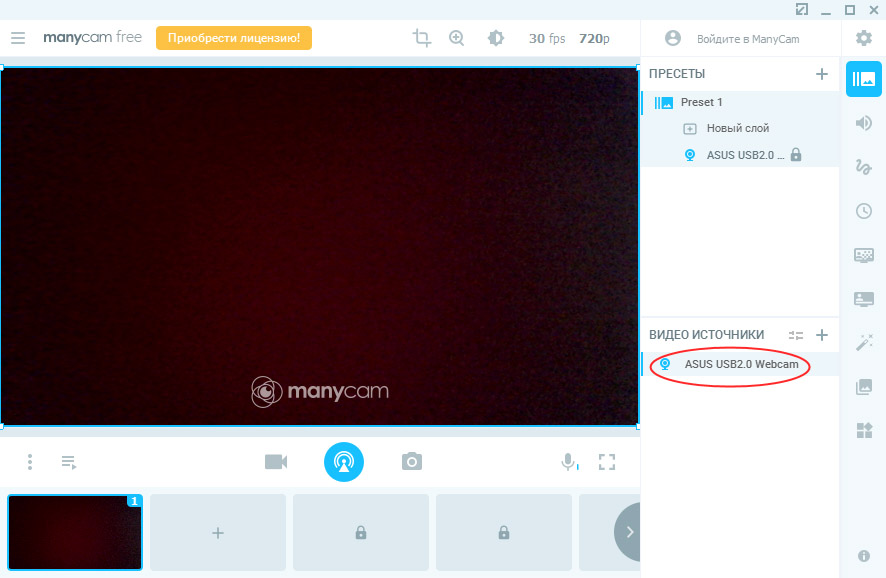Viewport: 886px width, 578px height.
Task: Open the effects magic wand tab
Action: pos(863,342)
